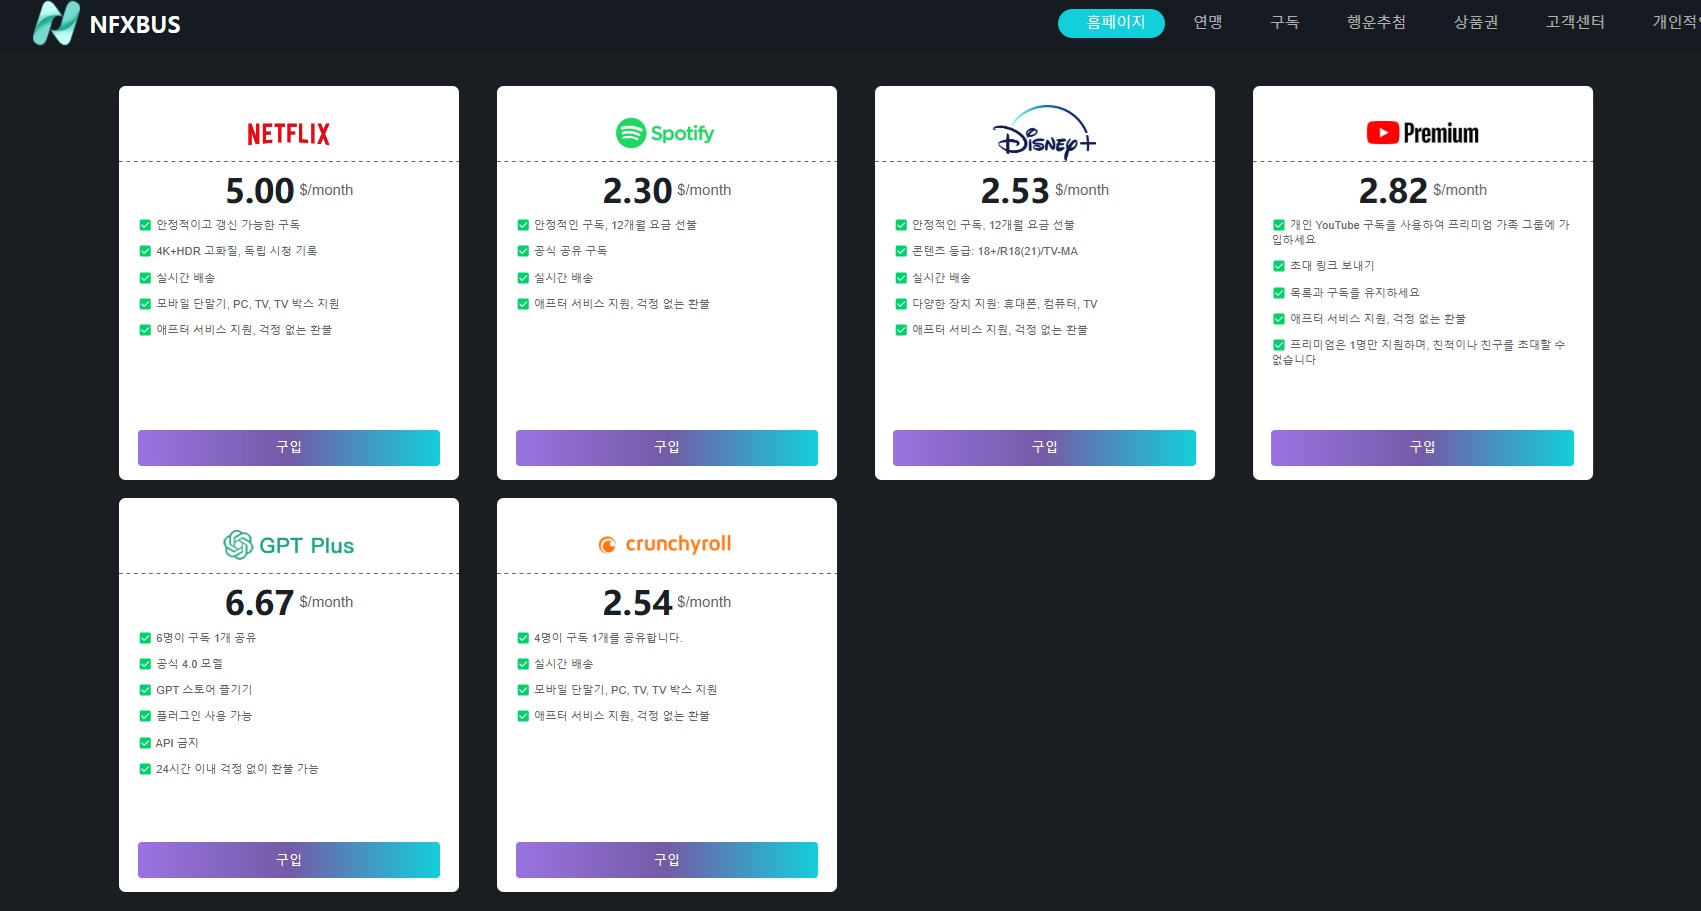
Task: Go to the 구독 menu item
Action: coord(1285,22)
